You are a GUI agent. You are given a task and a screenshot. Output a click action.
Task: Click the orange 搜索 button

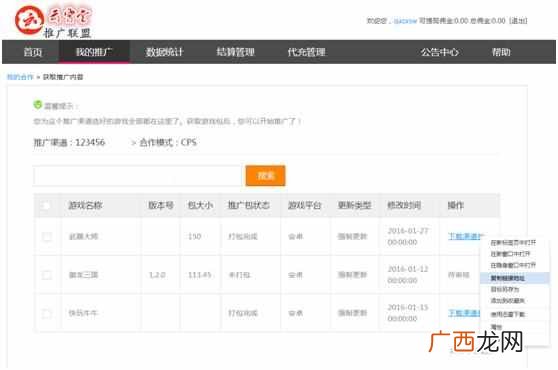(x=265, y=176)
